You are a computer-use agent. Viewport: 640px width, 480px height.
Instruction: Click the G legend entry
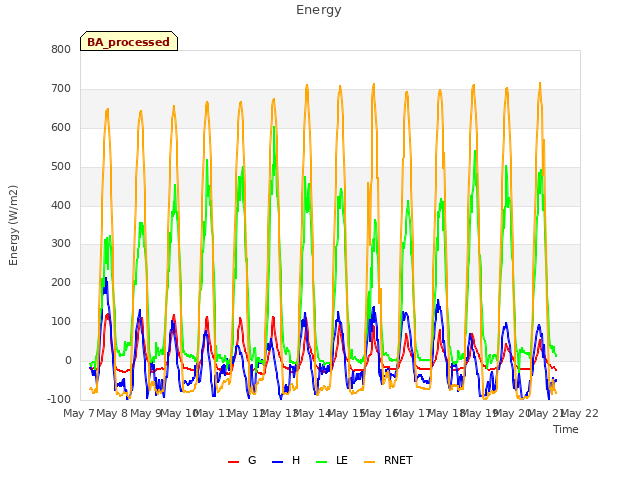242,460
